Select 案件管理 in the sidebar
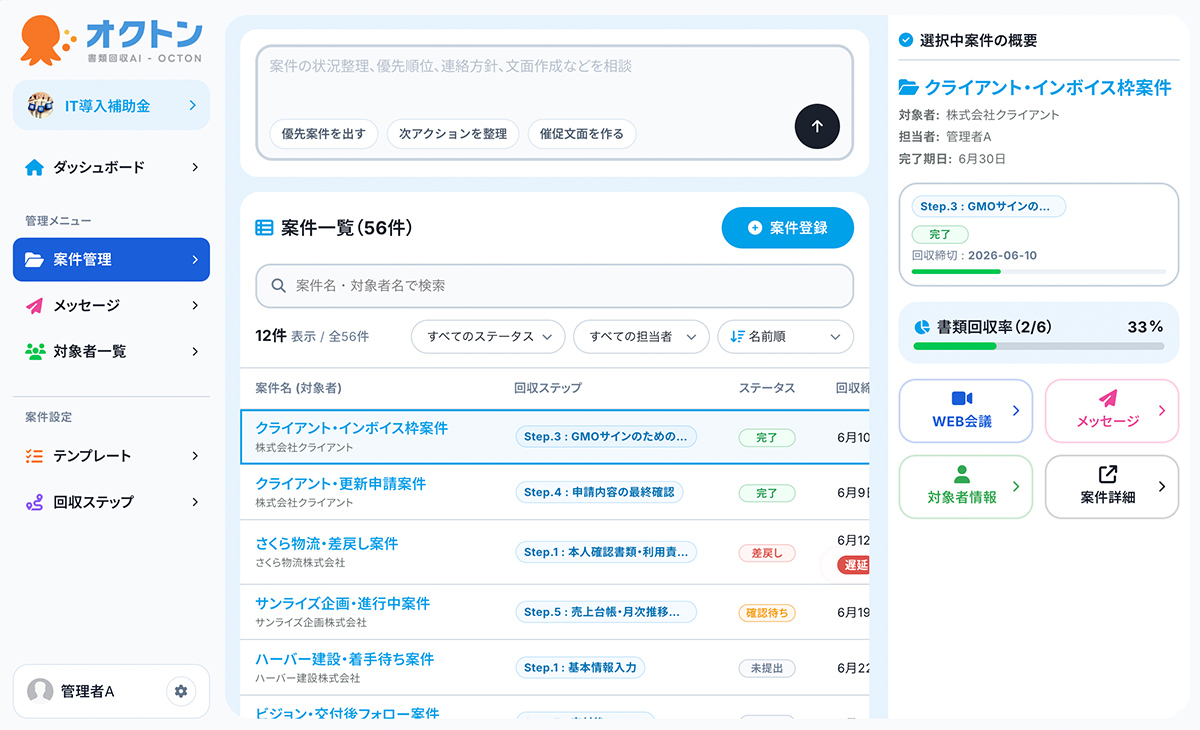 (x=111, y=260)
